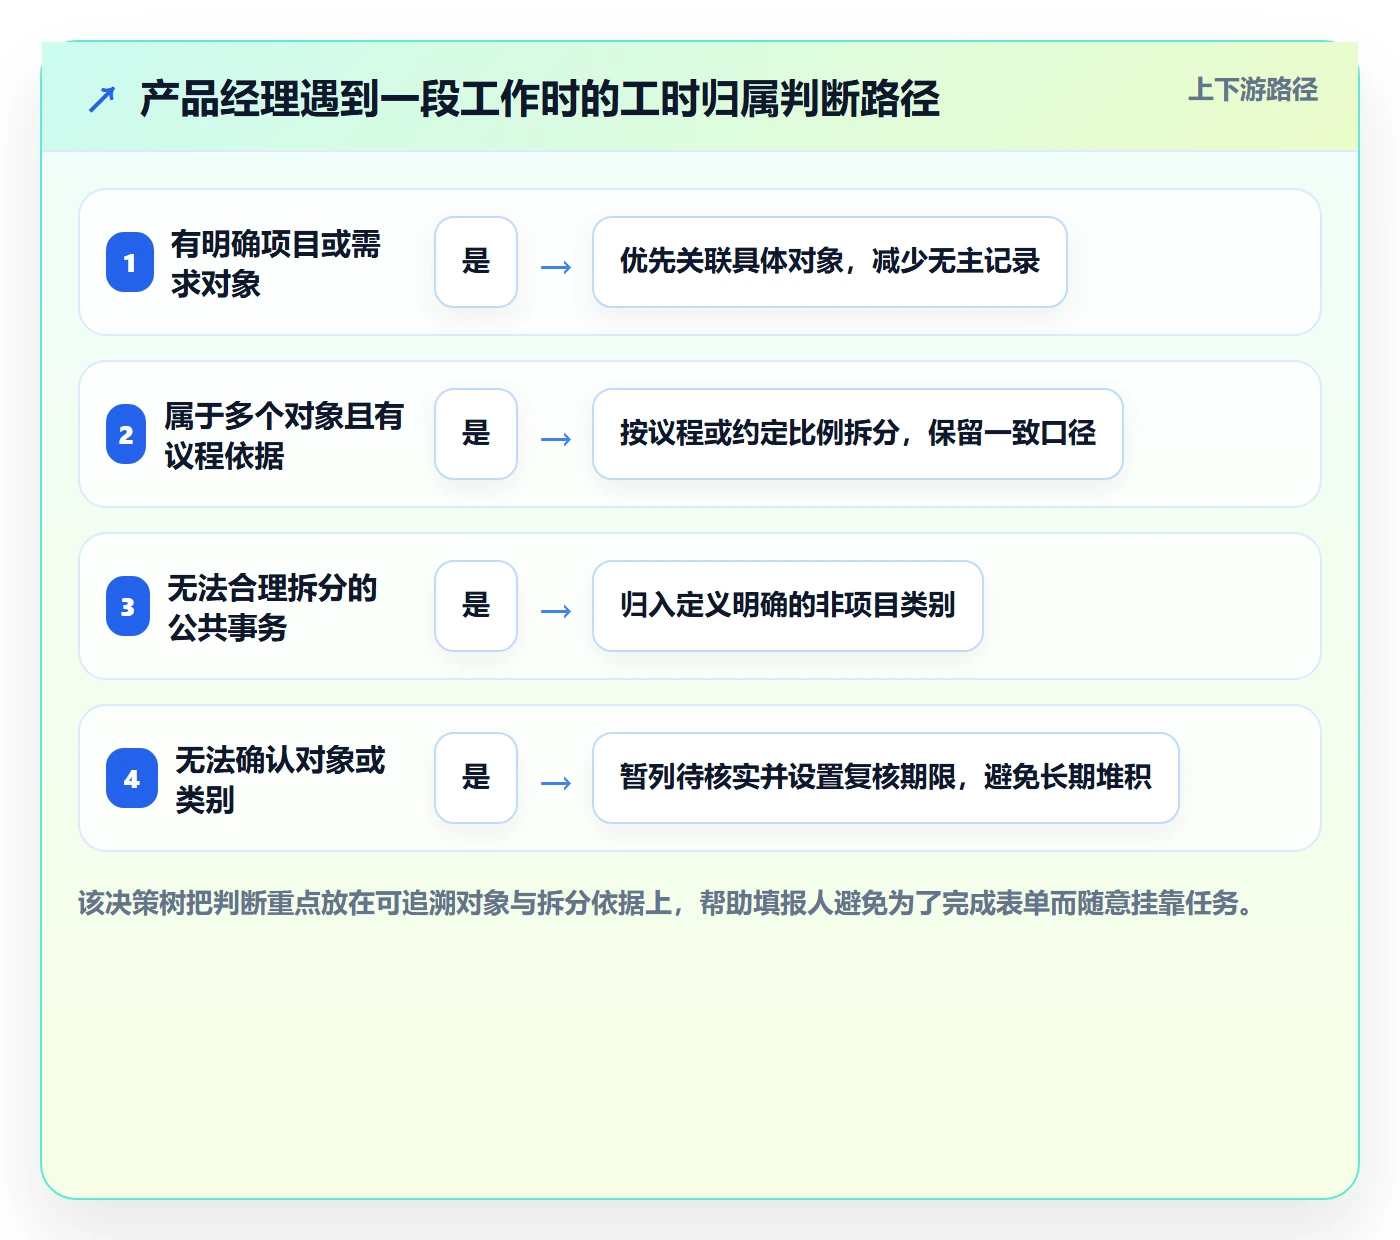Screen dimensions: 1400x1240
Task: Click the condition 无法合理拆分的公共事务
Action: coord(273,607)
